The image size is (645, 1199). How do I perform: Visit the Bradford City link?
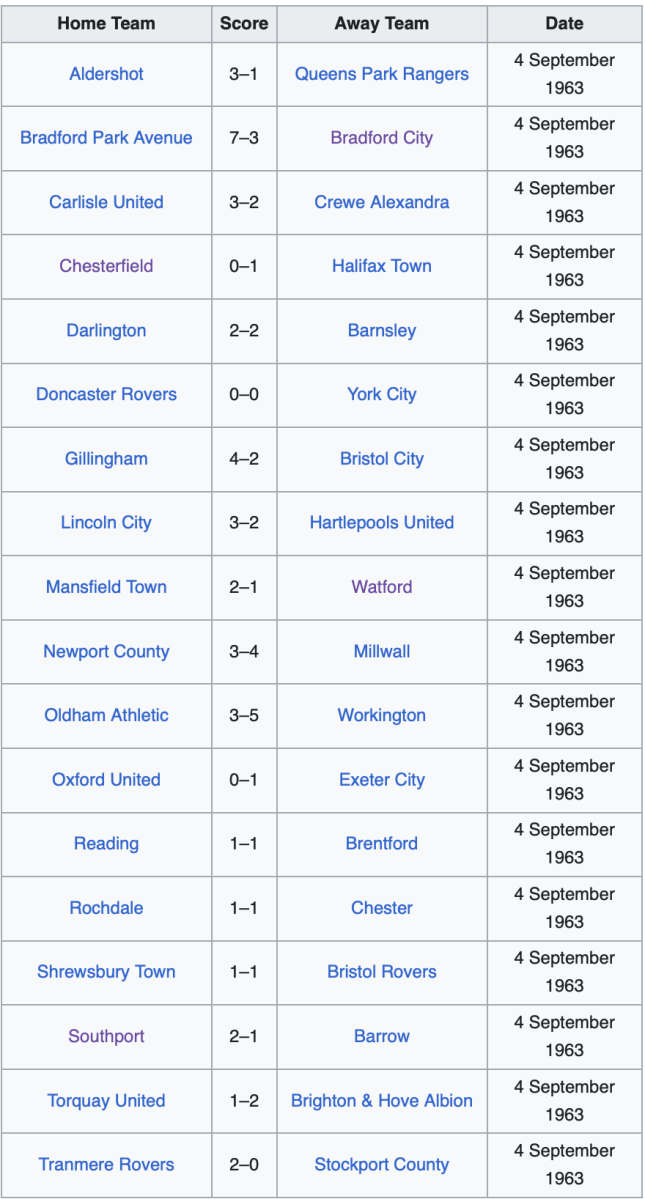click(381, 138)
